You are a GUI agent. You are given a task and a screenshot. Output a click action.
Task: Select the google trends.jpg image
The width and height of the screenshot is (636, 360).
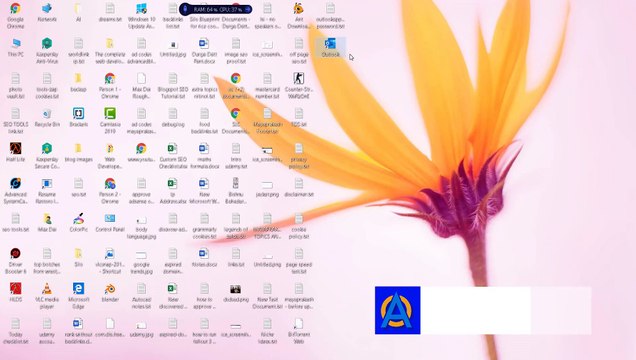pyautogui.click(x=142, y=261)
